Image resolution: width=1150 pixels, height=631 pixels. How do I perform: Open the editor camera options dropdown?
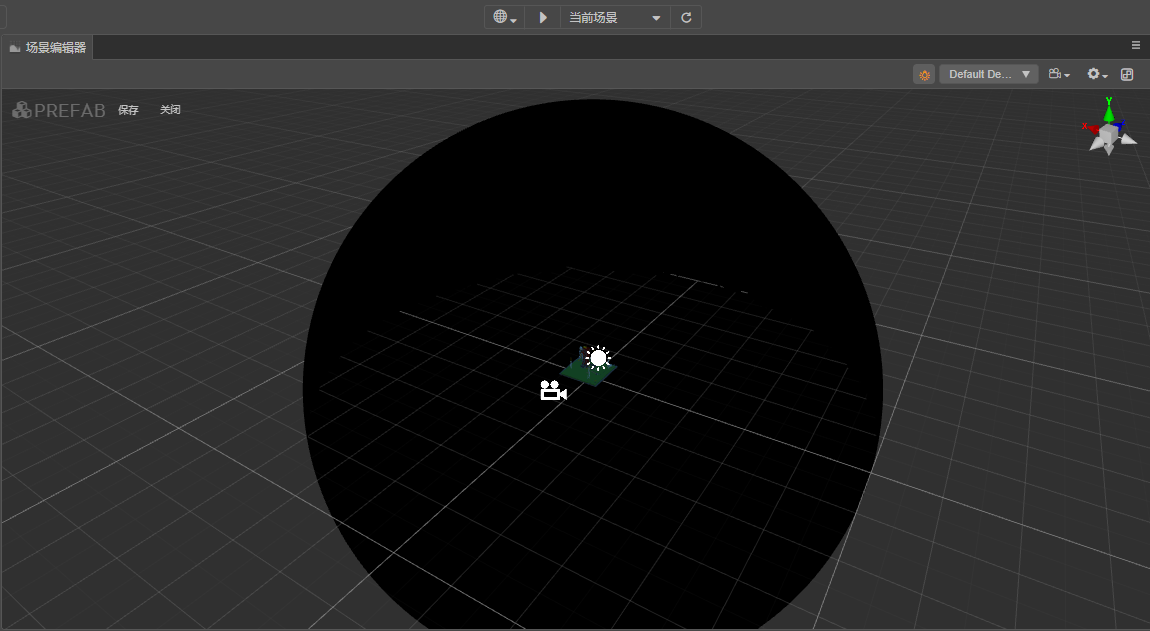tap(1059, 74)
